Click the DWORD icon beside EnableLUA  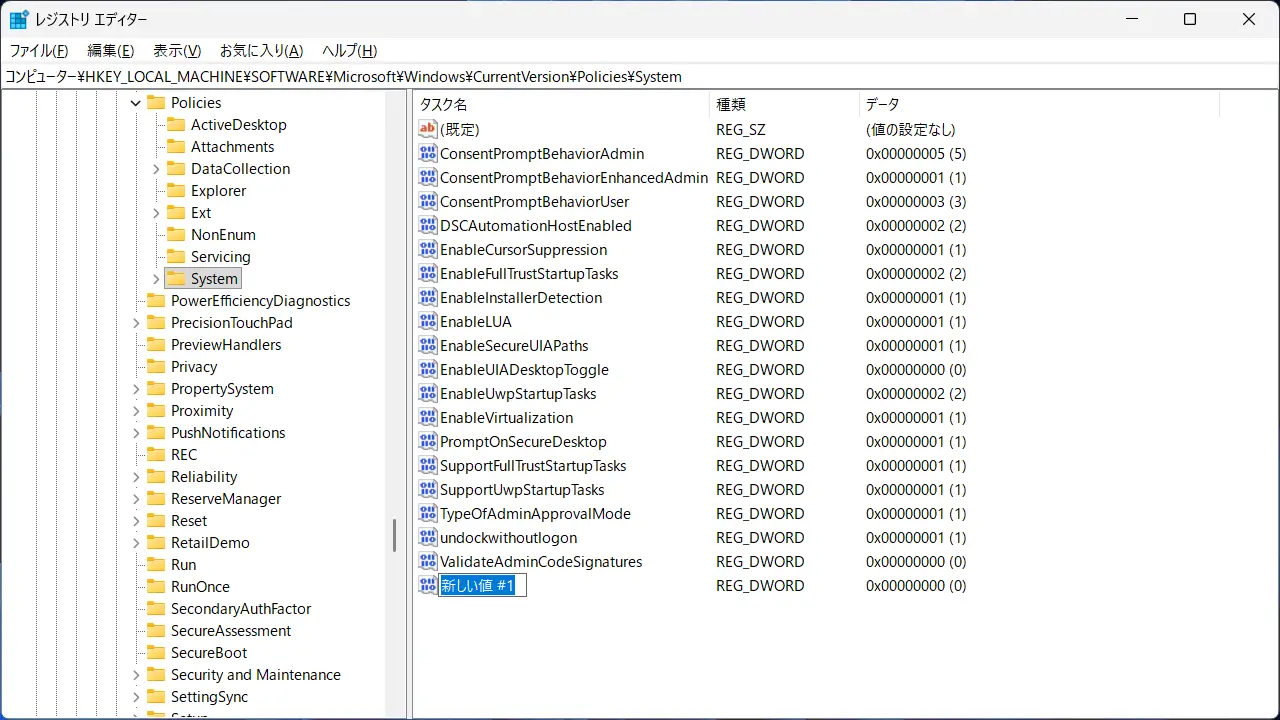click(428, 321)
